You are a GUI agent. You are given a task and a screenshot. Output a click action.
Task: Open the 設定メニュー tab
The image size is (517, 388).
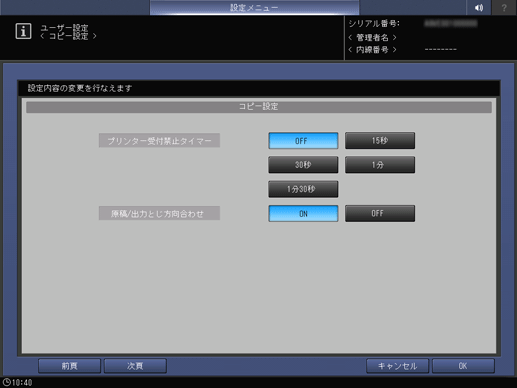[254, 7]
